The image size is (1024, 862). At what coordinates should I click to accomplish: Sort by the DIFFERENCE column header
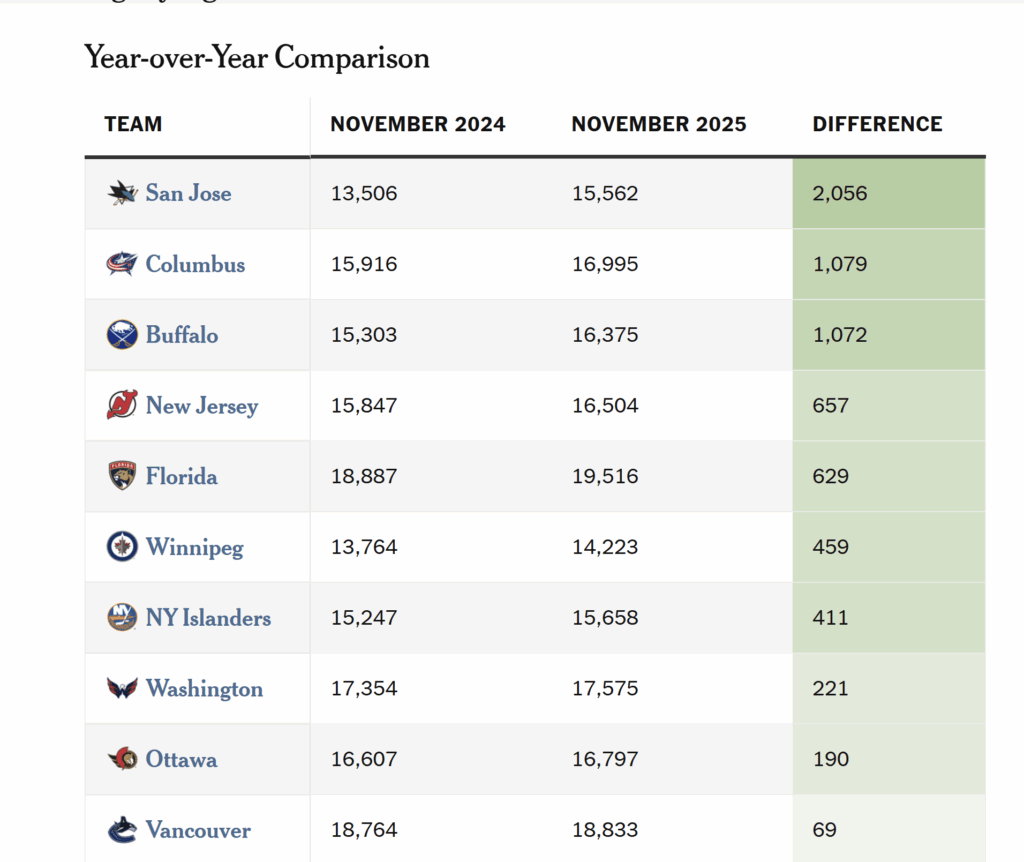[877, 124]
